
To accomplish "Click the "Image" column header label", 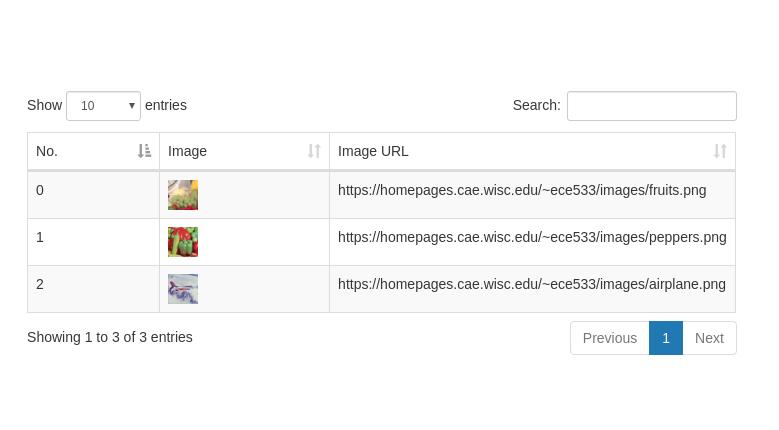I will pyautogui.click(x=187, y=151).
